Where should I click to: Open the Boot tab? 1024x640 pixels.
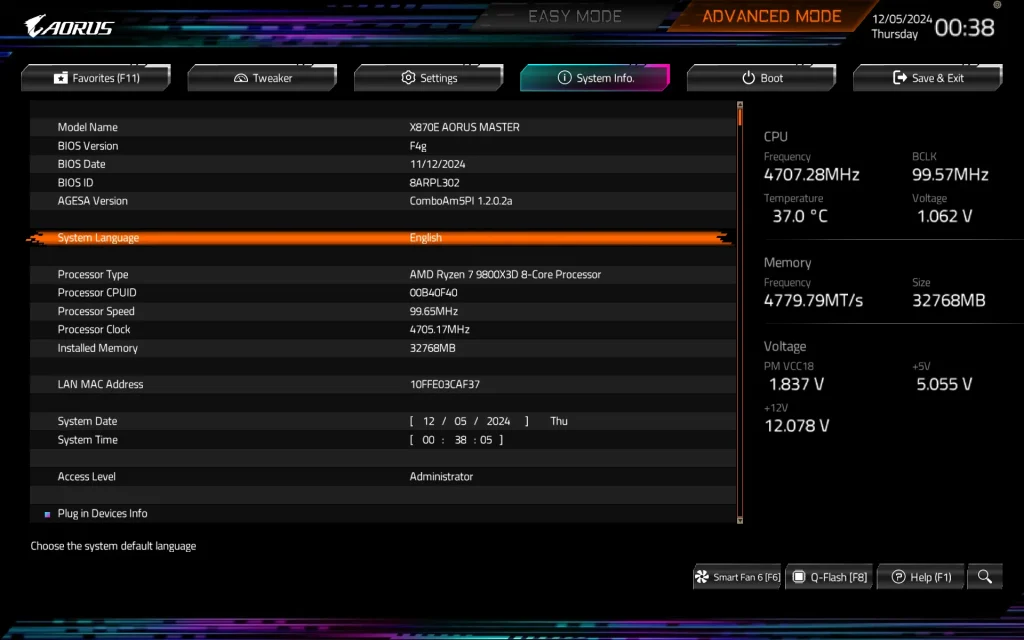(761, 78)
